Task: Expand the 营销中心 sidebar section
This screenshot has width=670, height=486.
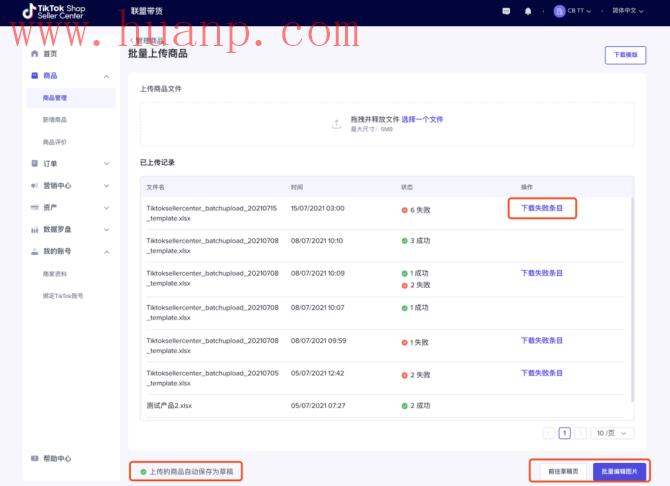Action: tap(106, 186)
